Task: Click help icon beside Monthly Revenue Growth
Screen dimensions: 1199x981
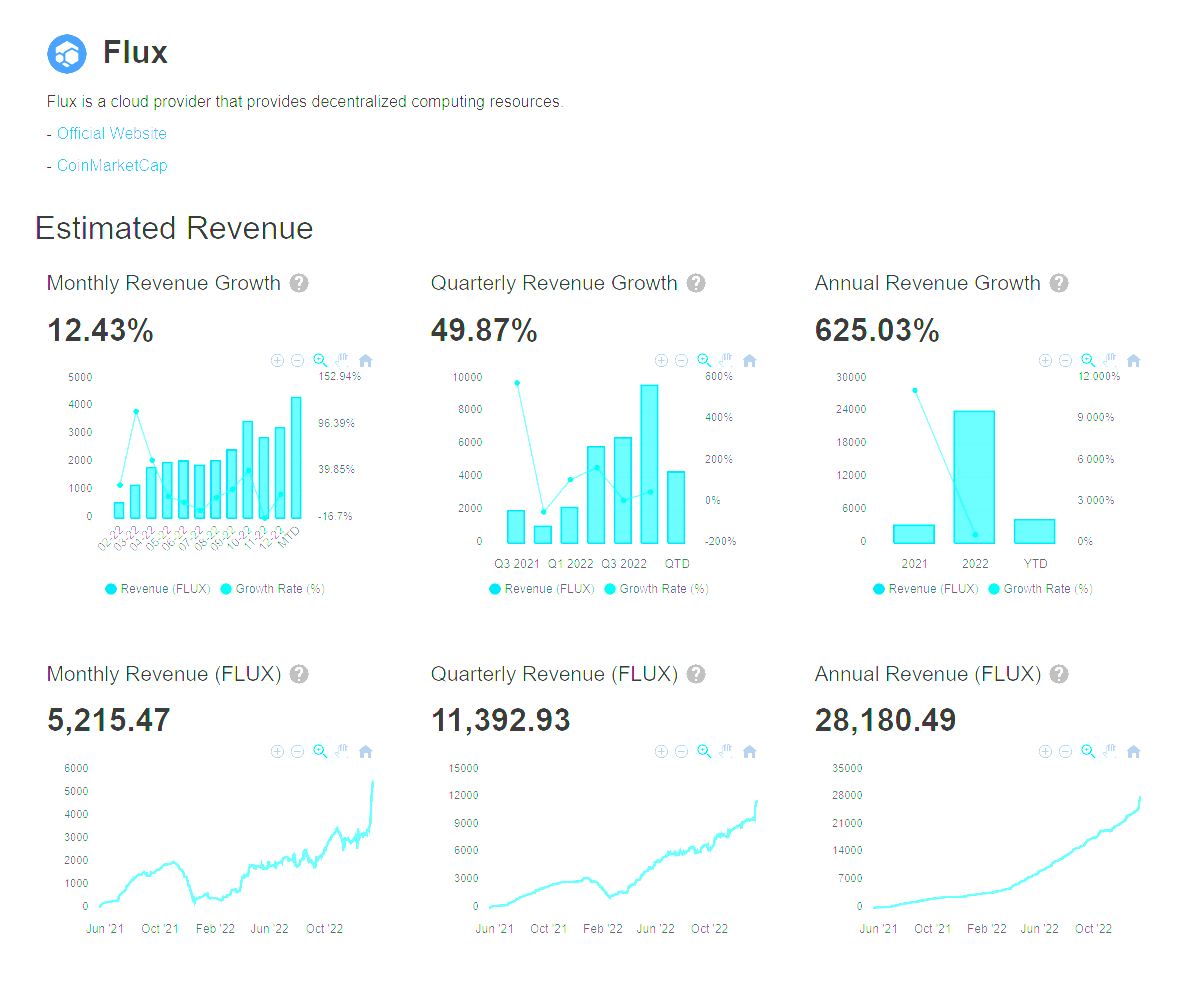Action: pyautogui.click(x=298, y=283)
